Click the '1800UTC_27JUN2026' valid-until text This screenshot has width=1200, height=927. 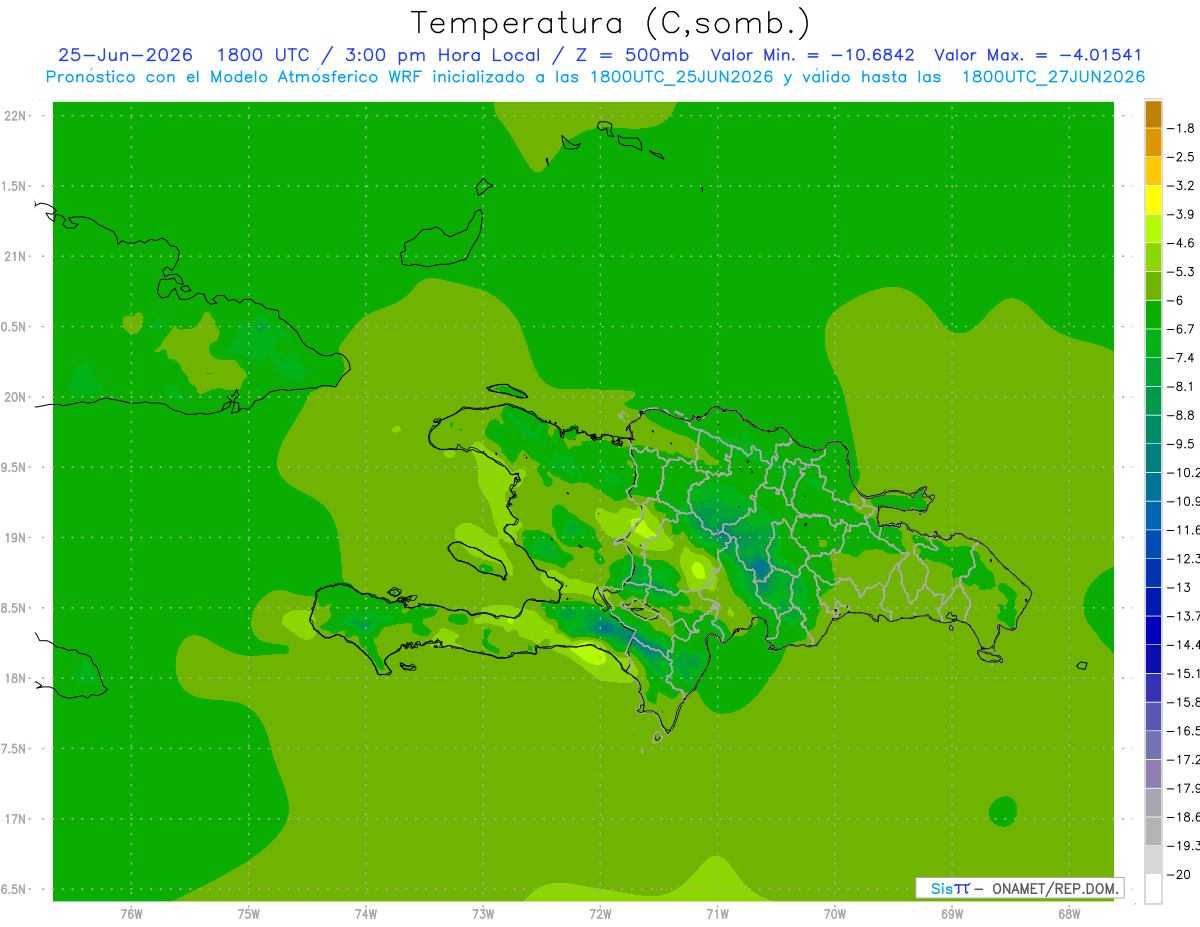click(1053, 78)
